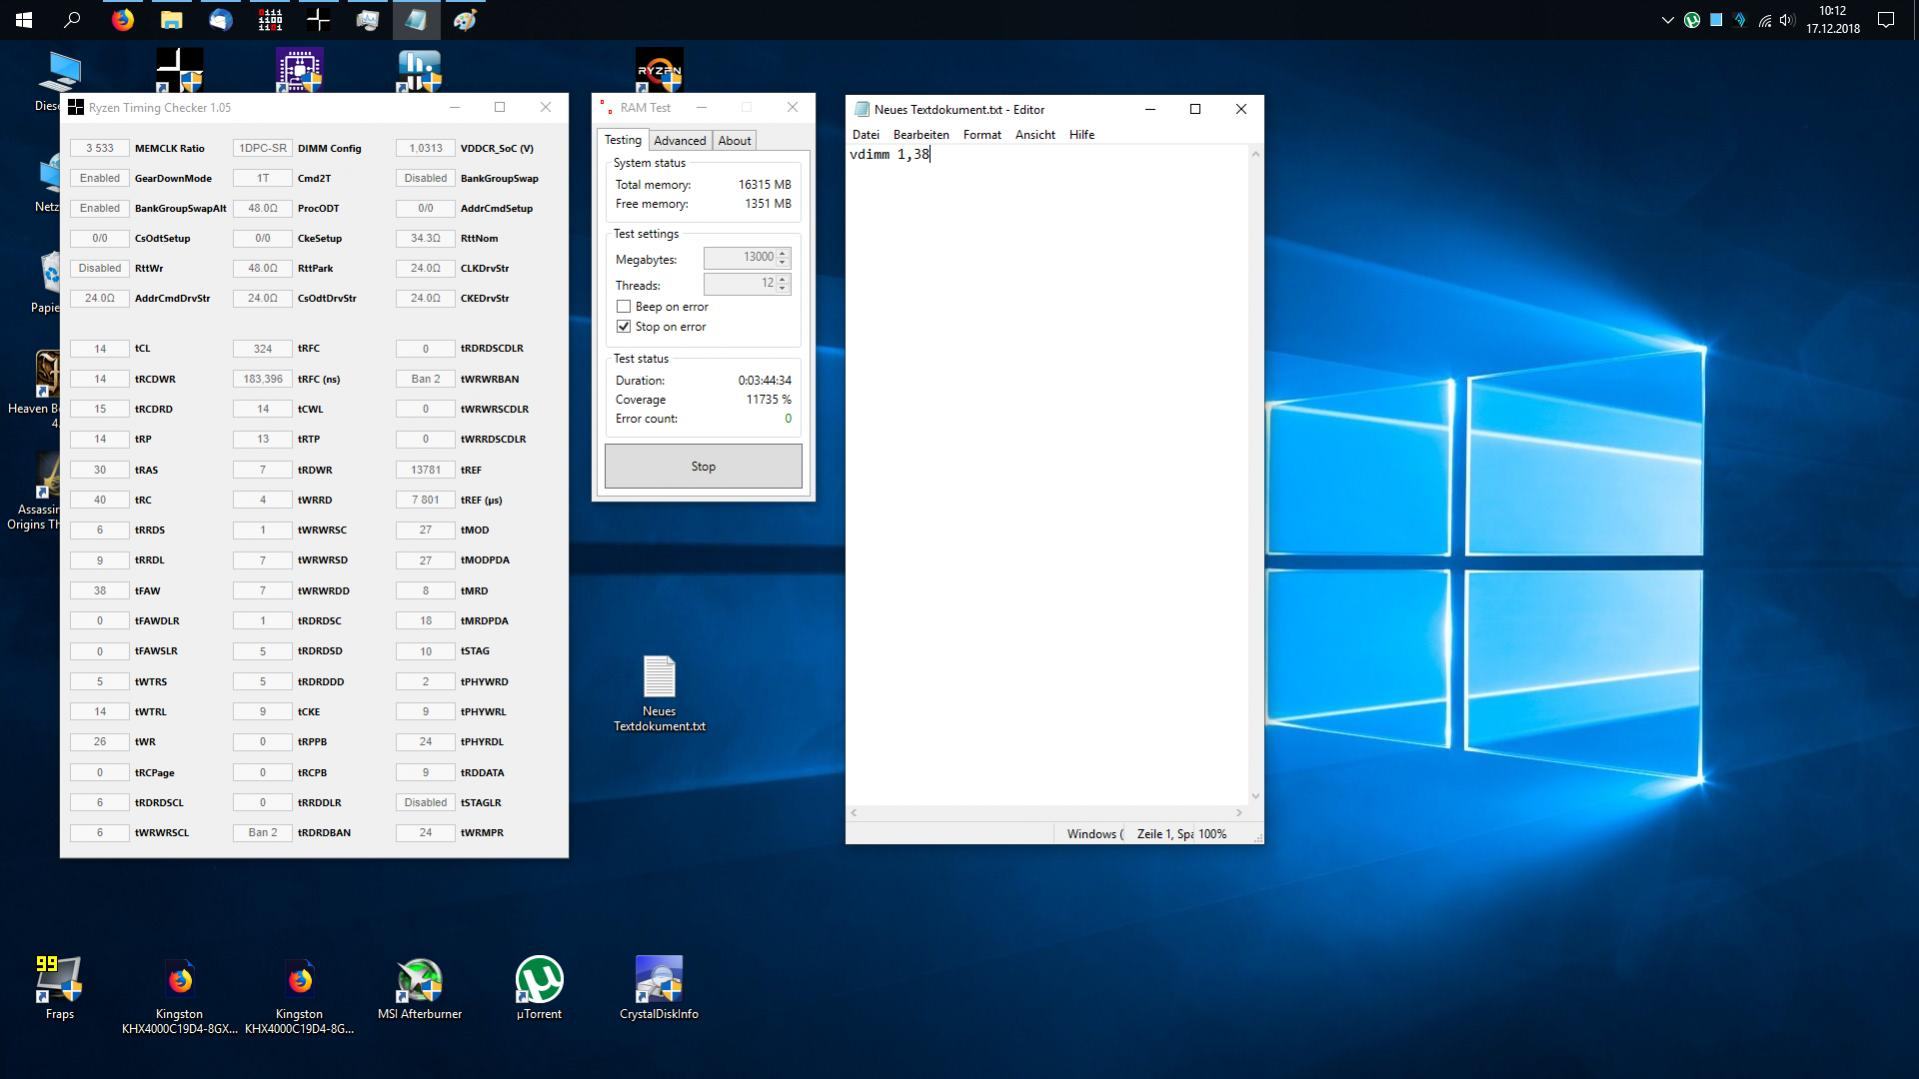Click the Firefox icon in the taskbar
Viewport: 1919px width, 1079px height.
coord(122,20)
